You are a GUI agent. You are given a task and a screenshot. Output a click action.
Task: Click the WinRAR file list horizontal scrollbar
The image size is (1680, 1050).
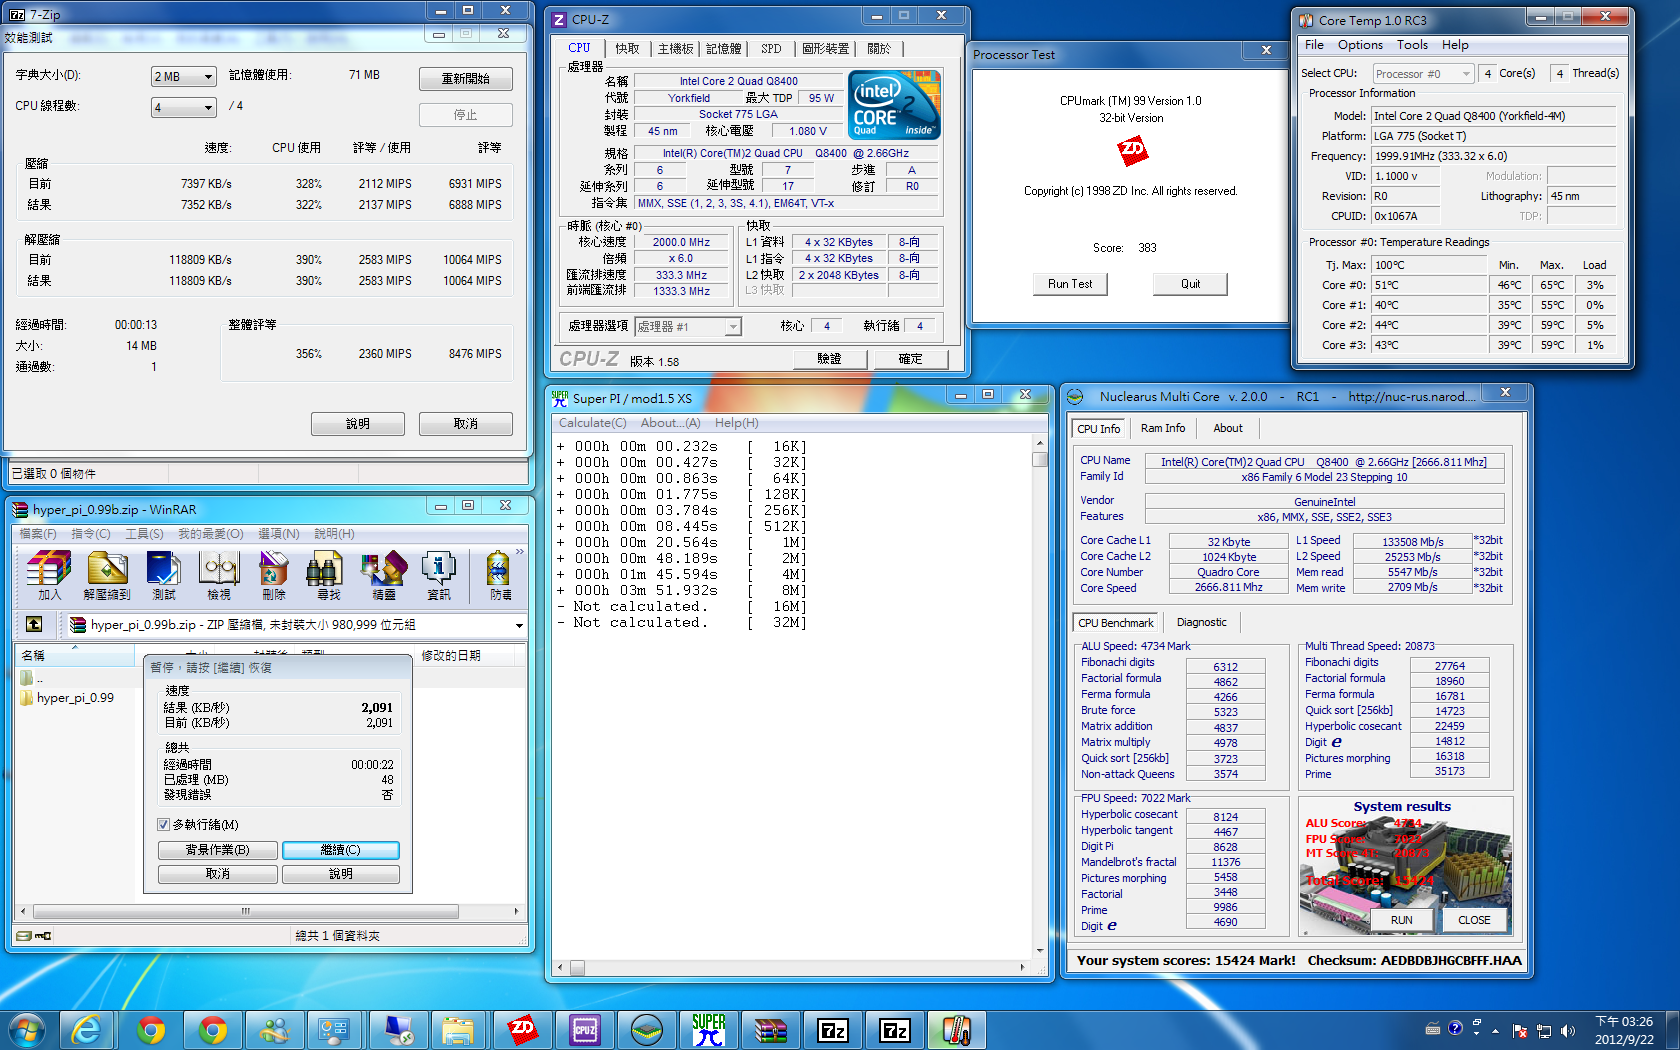[269, 912]
